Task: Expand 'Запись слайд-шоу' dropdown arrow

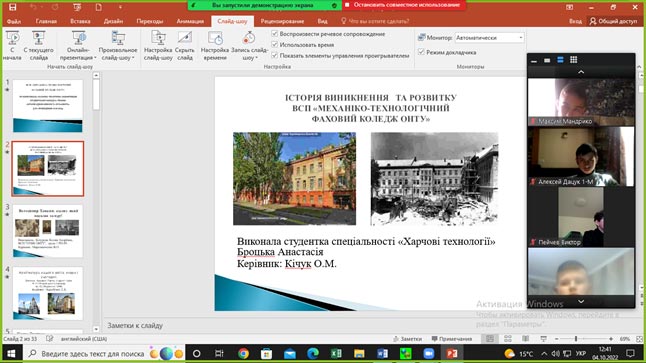Action: tap(257, 58)
